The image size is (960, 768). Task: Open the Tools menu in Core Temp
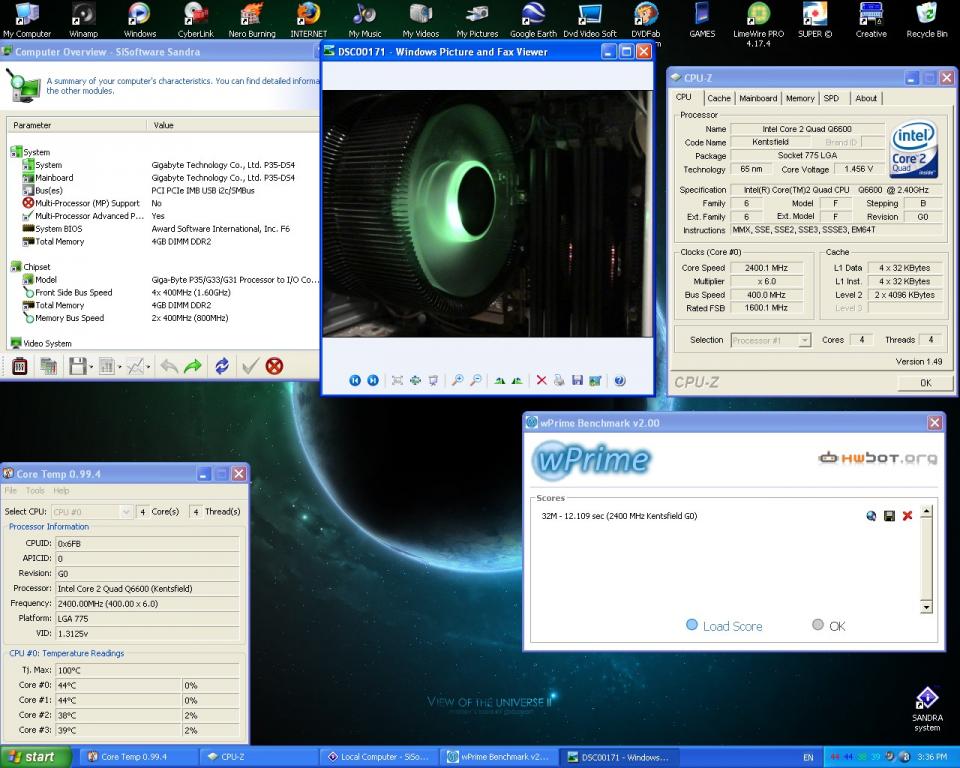35,491
